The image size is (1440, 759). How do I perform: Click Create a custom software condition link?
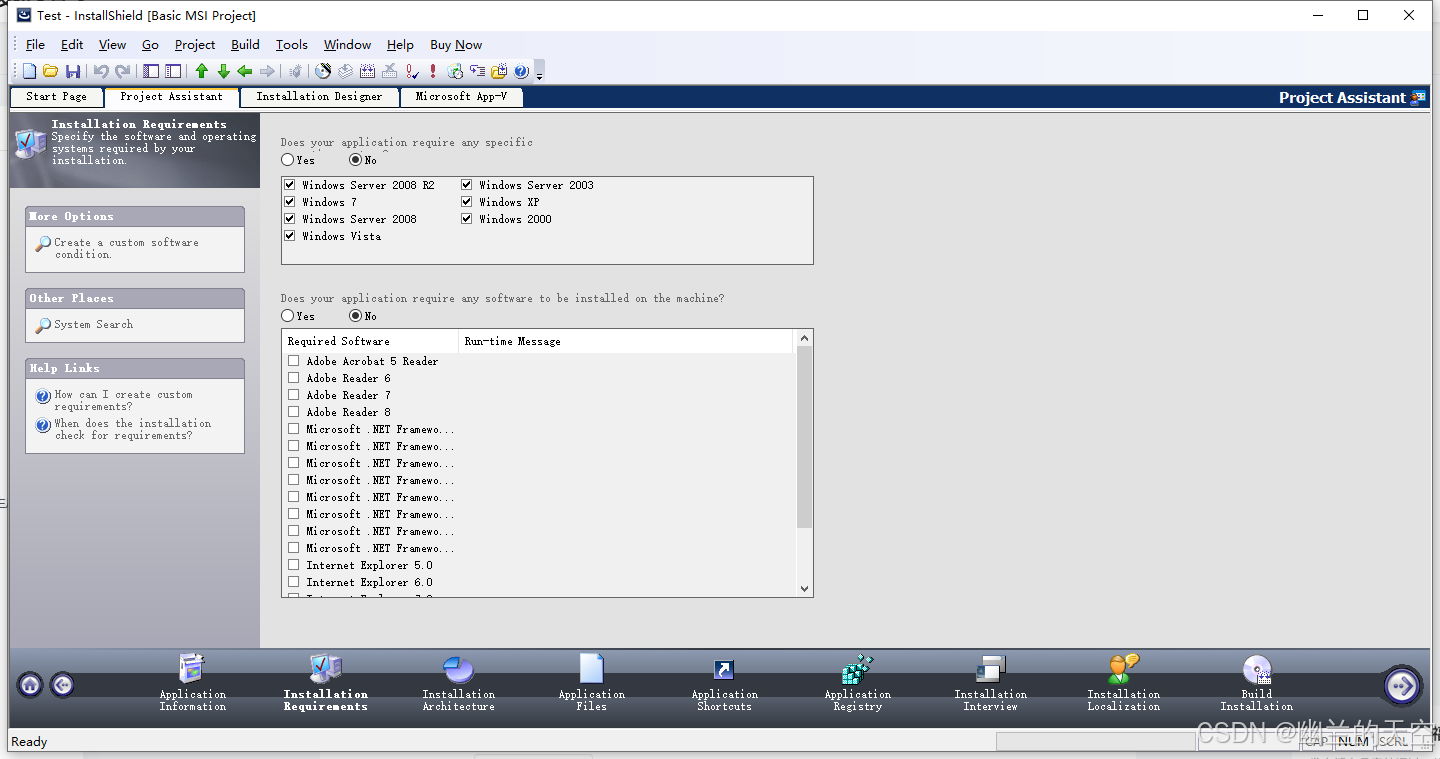(x=126, y=248)
